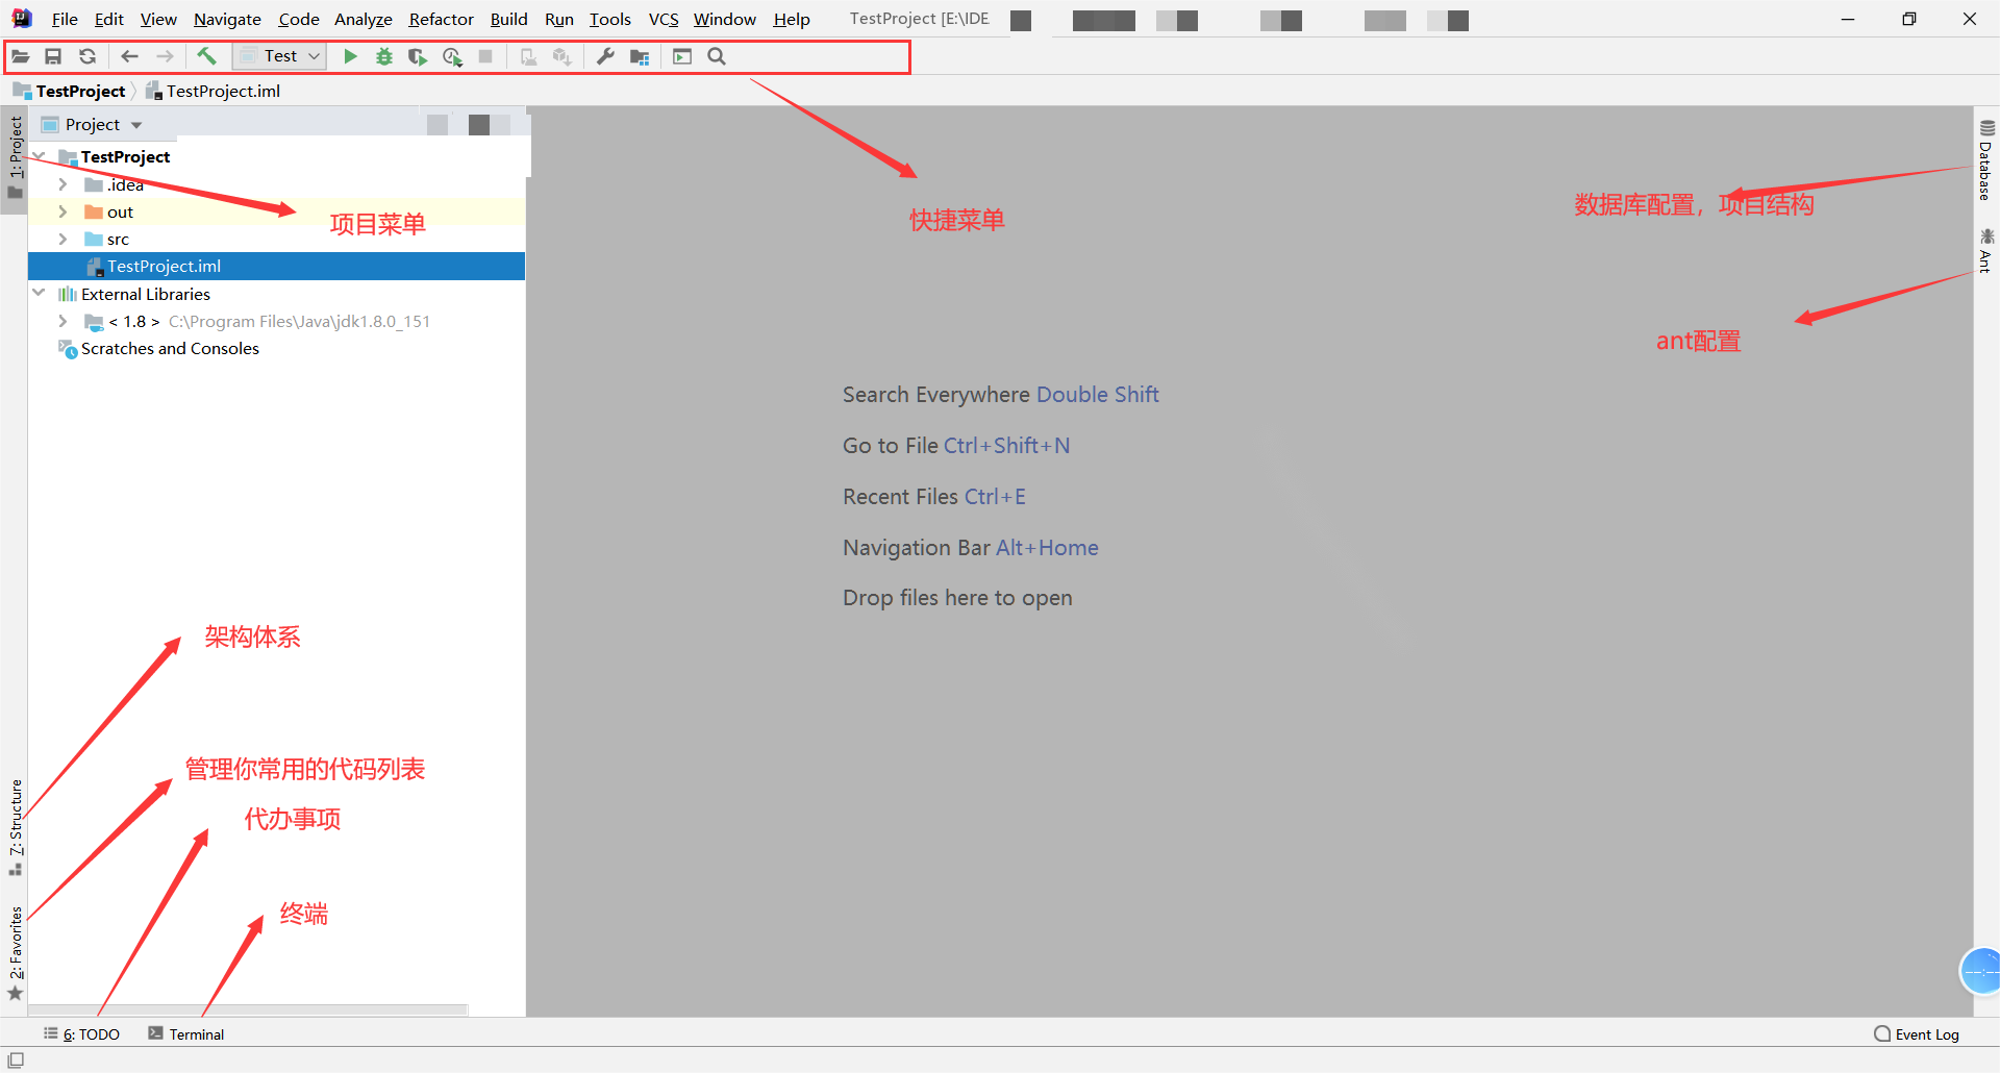
Task: Select Scratches and Consoles item
Action: click(x=169, y=348)
